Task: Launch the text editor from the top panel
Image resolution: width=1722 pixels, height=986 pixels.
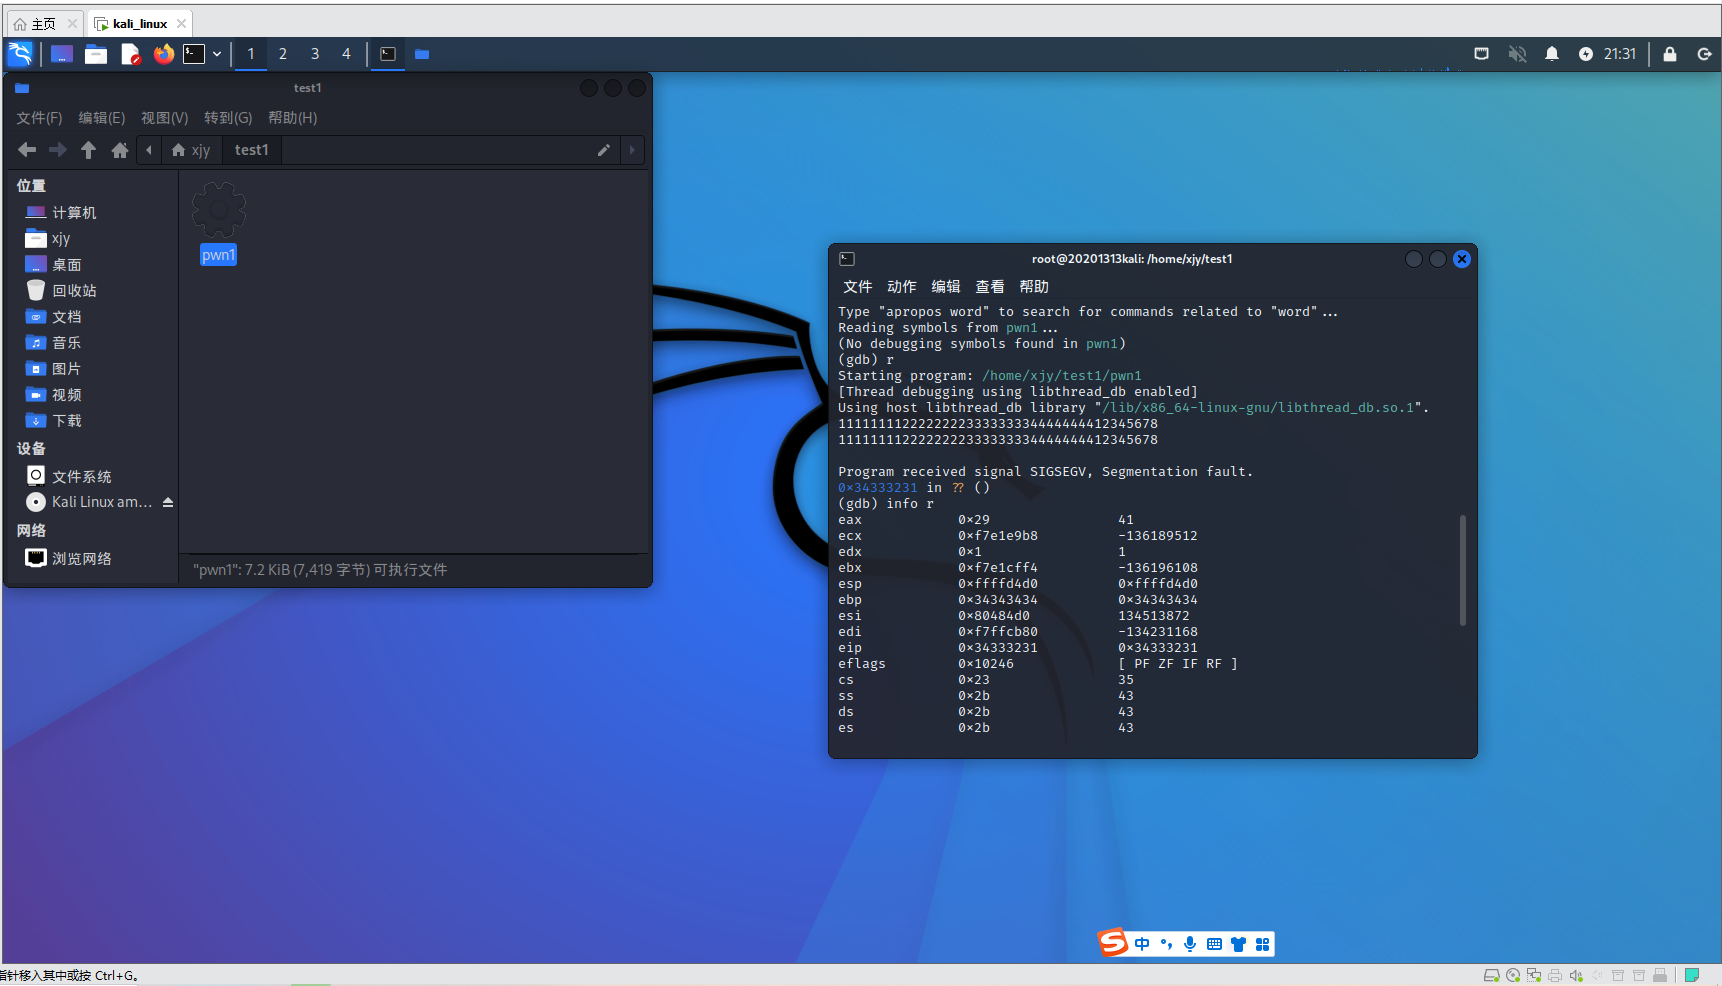Action: [130, 54]
